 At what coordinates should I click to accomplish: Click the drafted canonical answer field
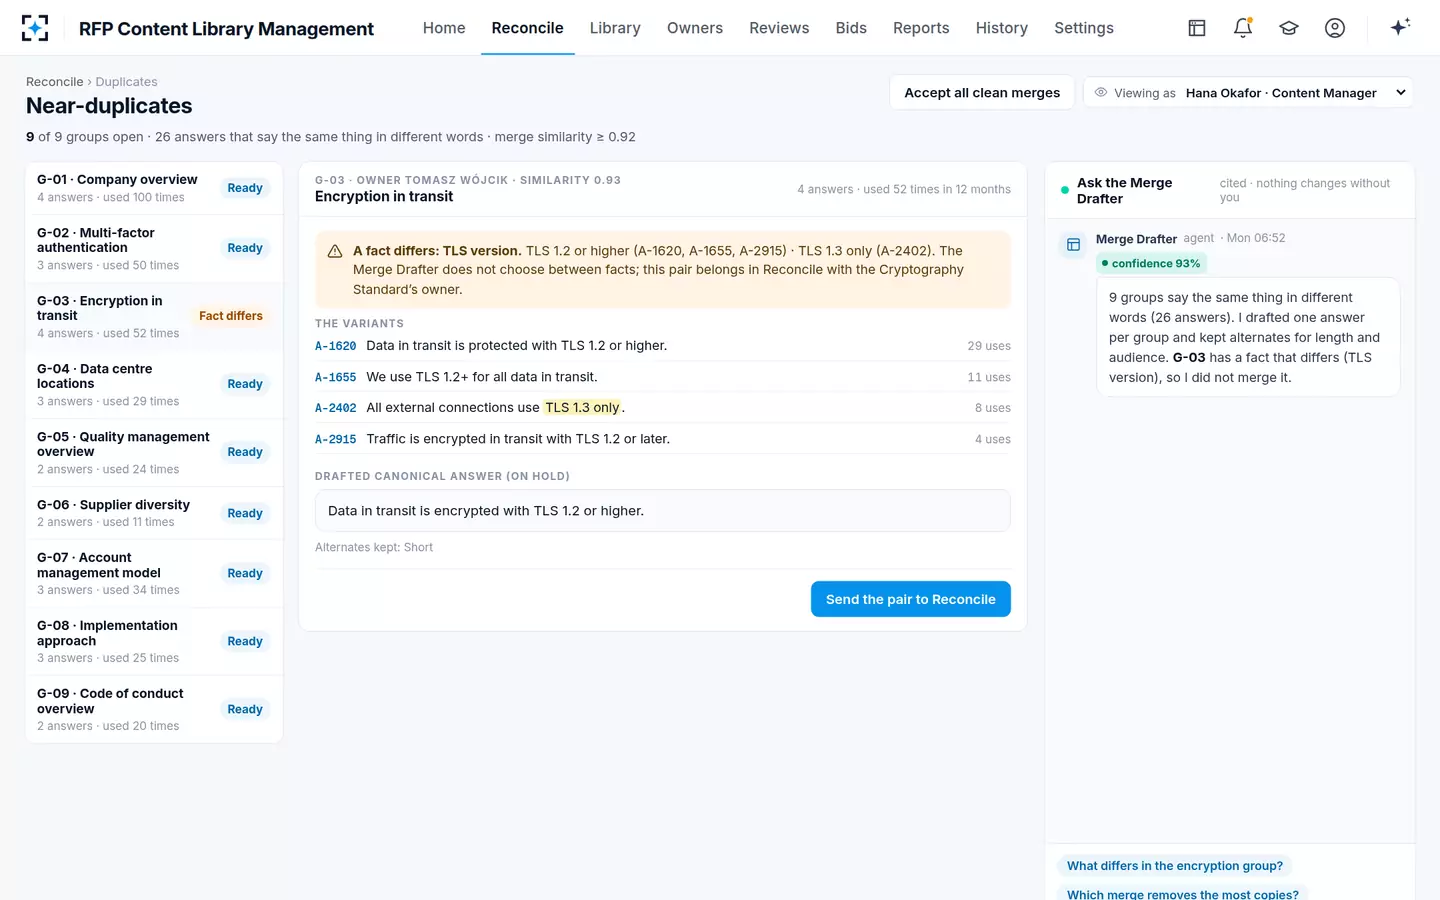[663, 511]
